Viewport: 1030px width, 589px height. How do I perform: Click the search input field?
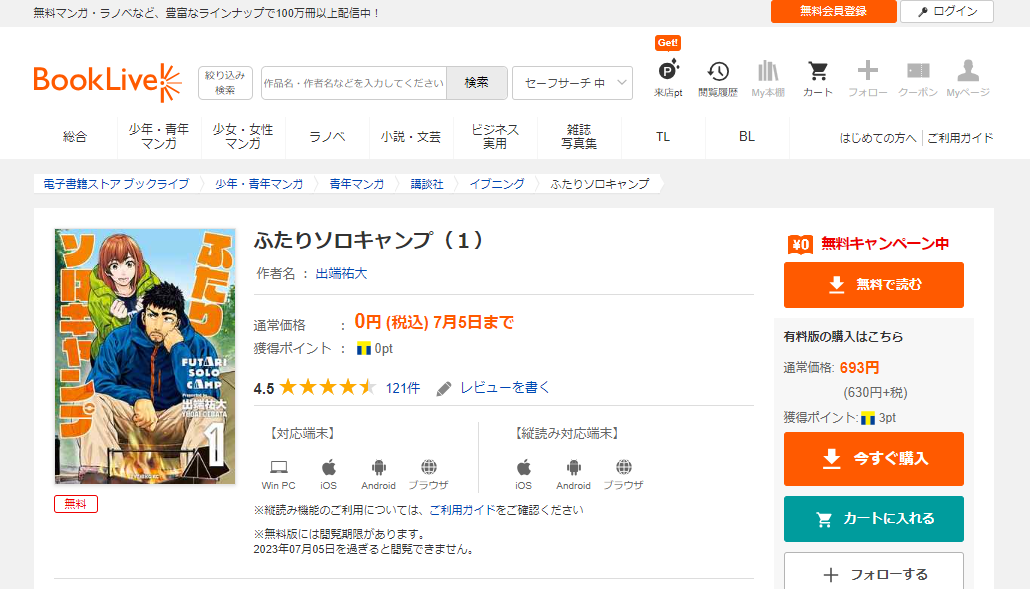354,83
